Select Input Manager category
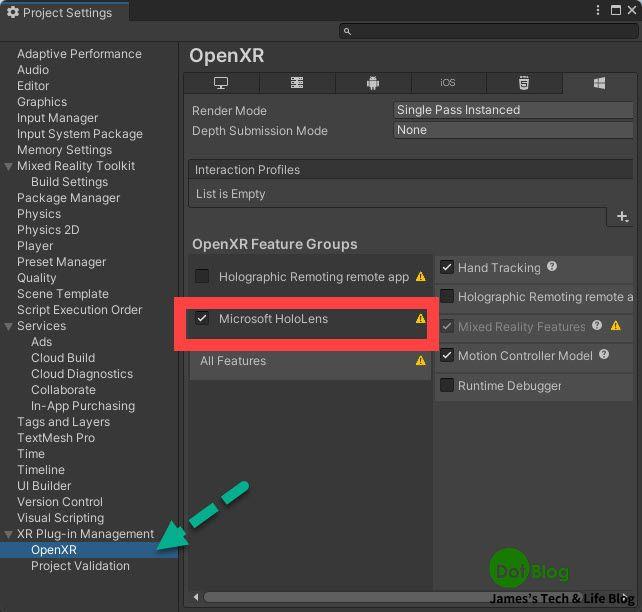Image resolution: width=642 pixels, height=612 pixels. point(57,117)
